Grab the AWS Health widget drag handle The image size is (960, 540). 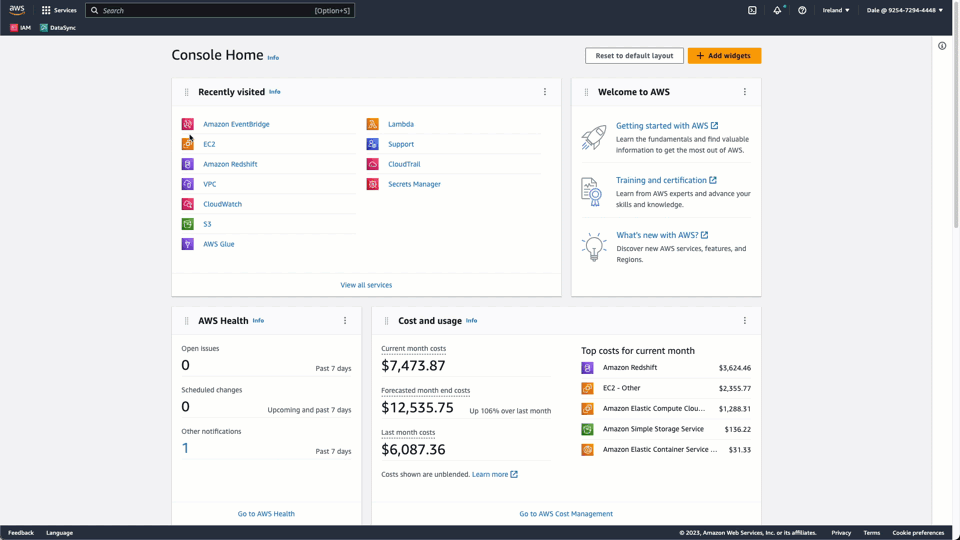186,321
